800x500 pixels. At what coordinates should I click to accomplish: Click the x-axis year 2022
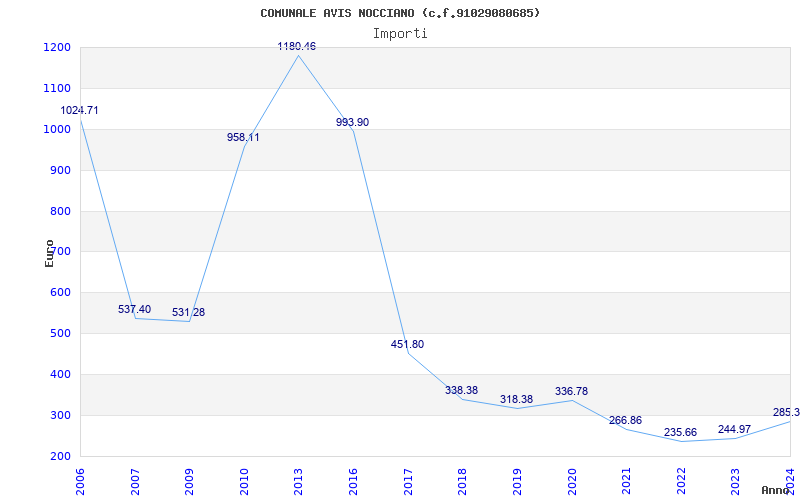(x=681, y=481)
